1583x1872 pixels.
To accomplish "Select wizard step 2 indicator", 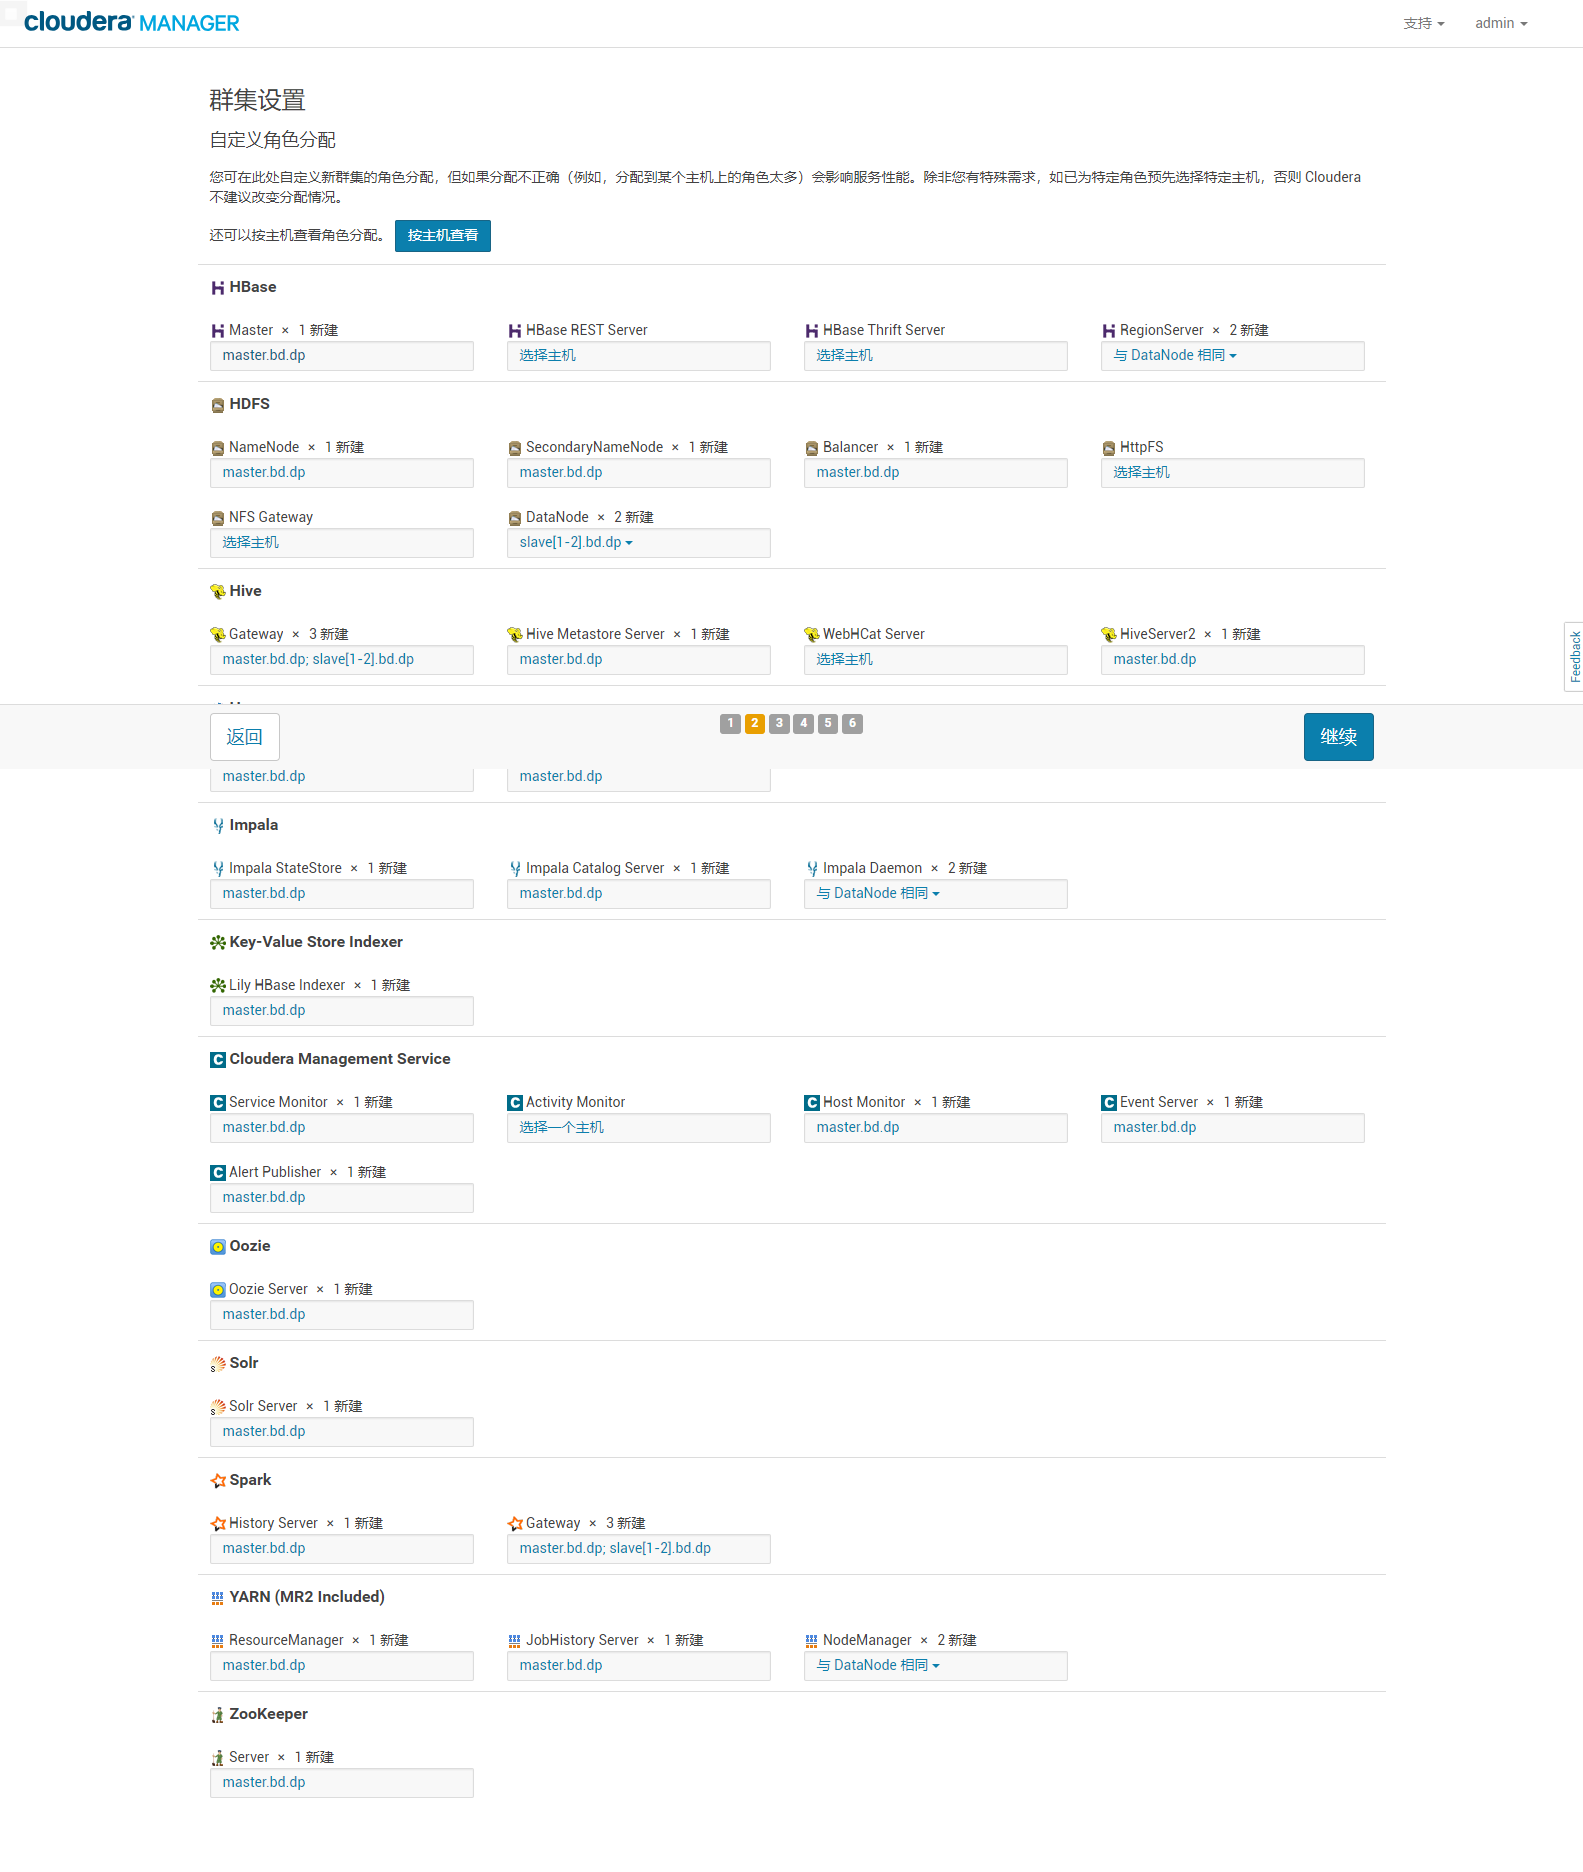I will (x=755, y=723).
